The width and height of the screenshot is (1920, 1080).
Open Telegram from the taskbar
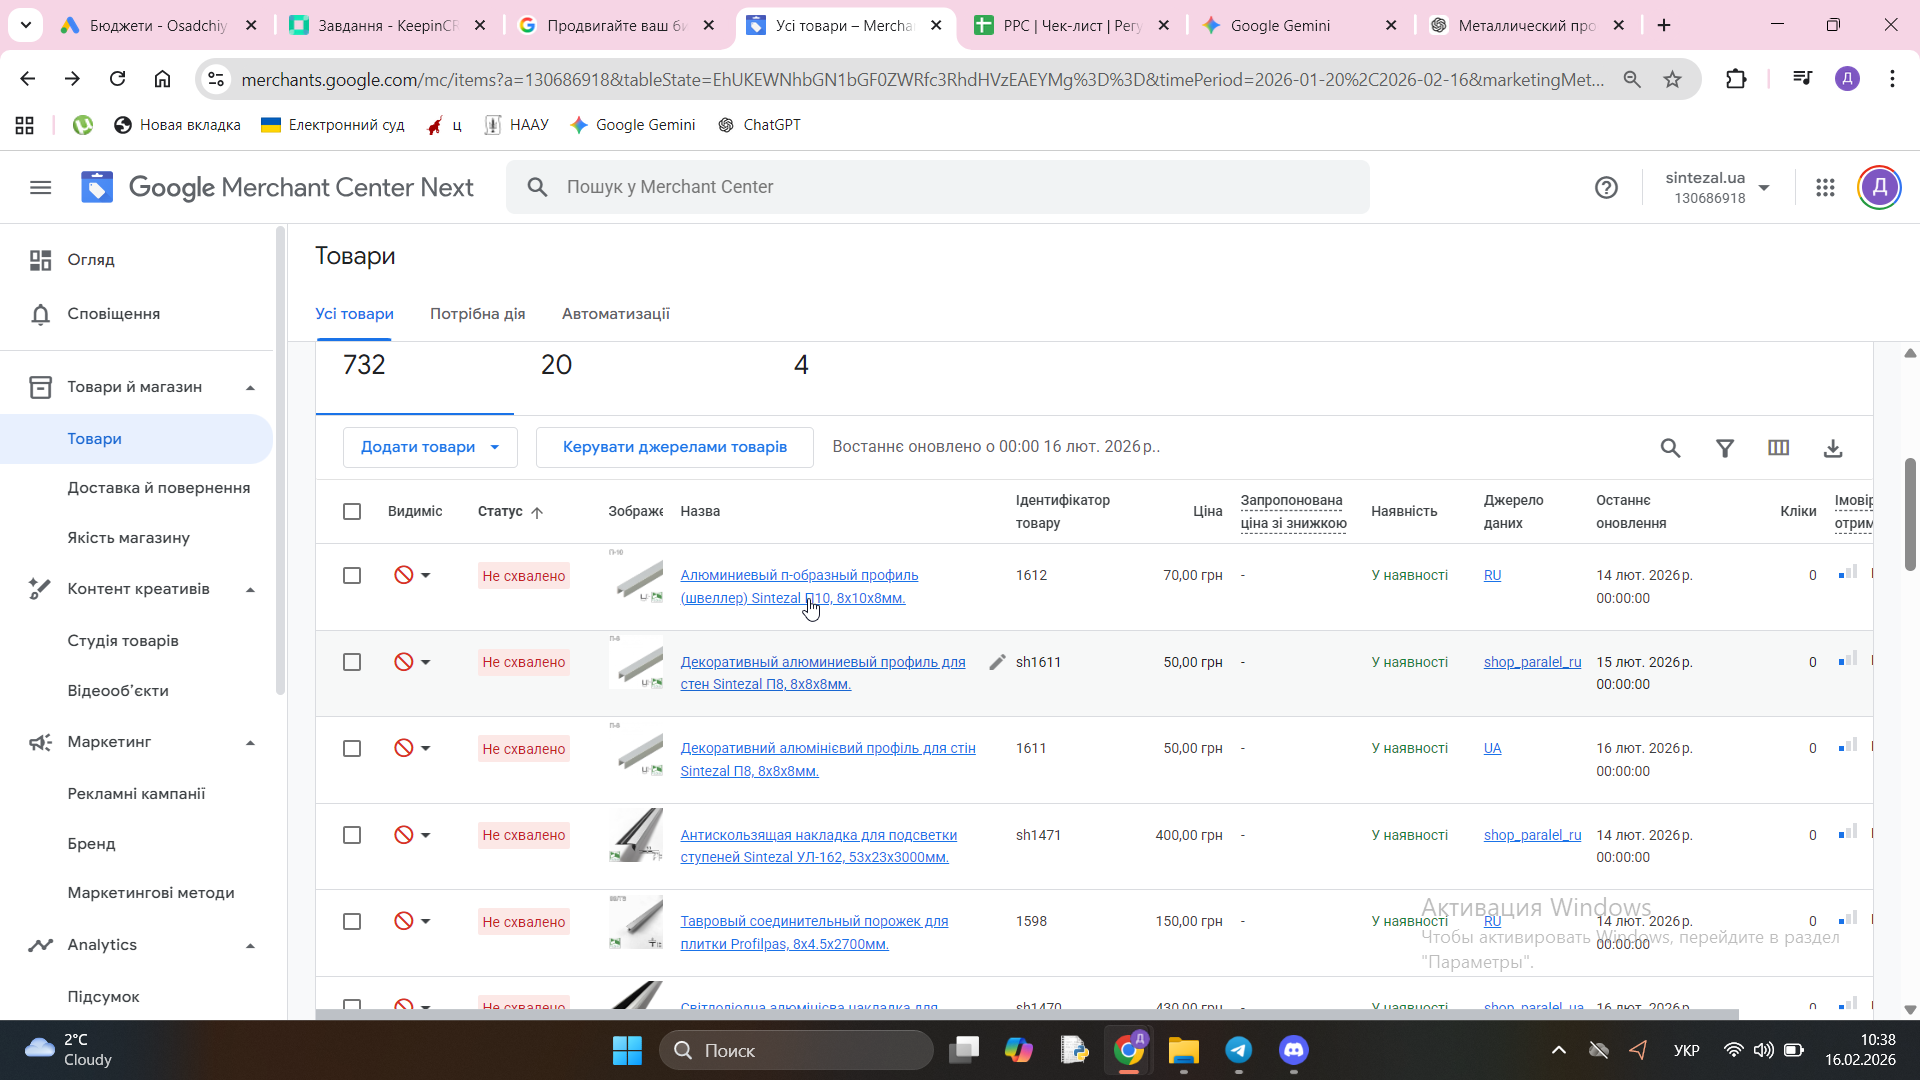pyautogui.click(x=1238, y=1050)
